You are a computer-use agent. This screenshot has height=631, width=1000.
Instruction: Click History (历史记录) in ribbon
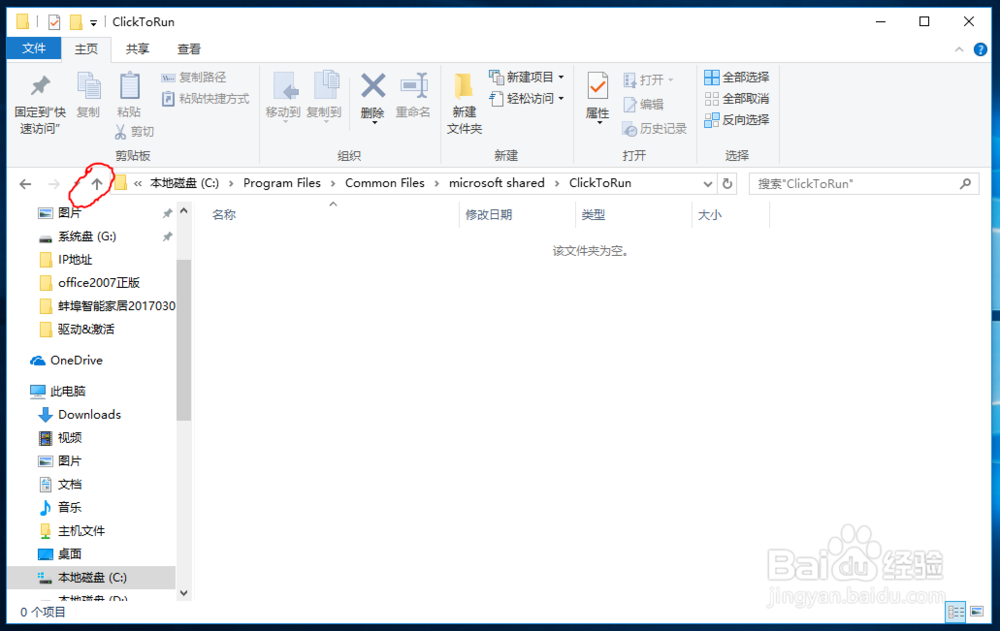[654, 129]
